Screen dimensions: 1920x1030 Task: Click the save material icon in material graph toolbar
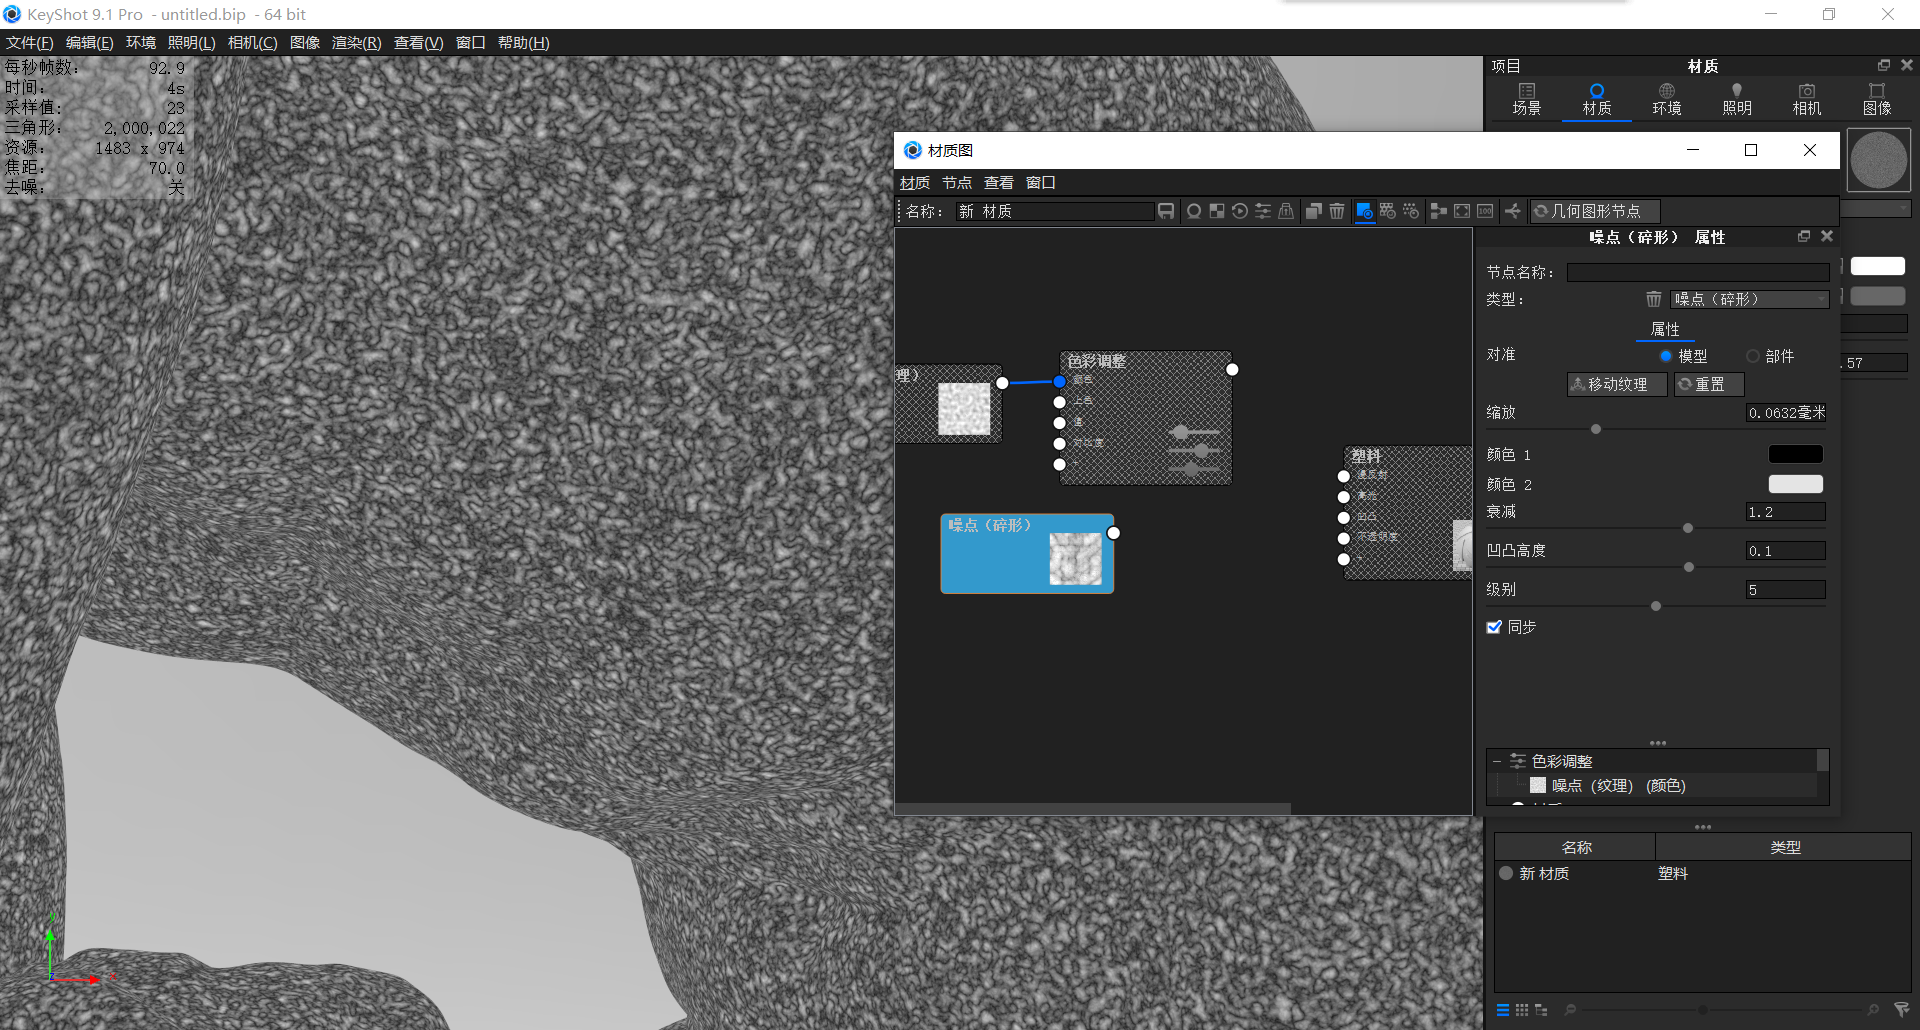[x=1166, y=211]
